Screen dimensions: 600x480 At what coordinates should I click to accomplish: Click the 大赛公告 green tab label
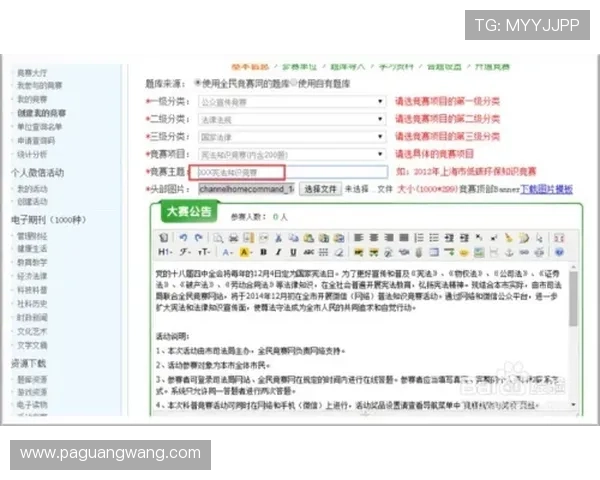coord(189,211)
